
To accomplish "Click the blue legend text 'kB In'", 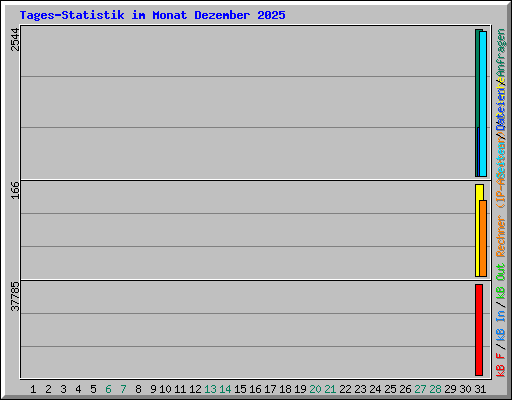I will point(501,326).
